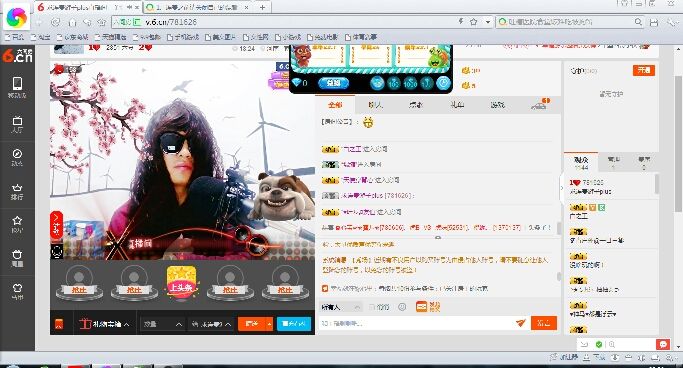Grab the first seat pedestal

coord(79,283)
